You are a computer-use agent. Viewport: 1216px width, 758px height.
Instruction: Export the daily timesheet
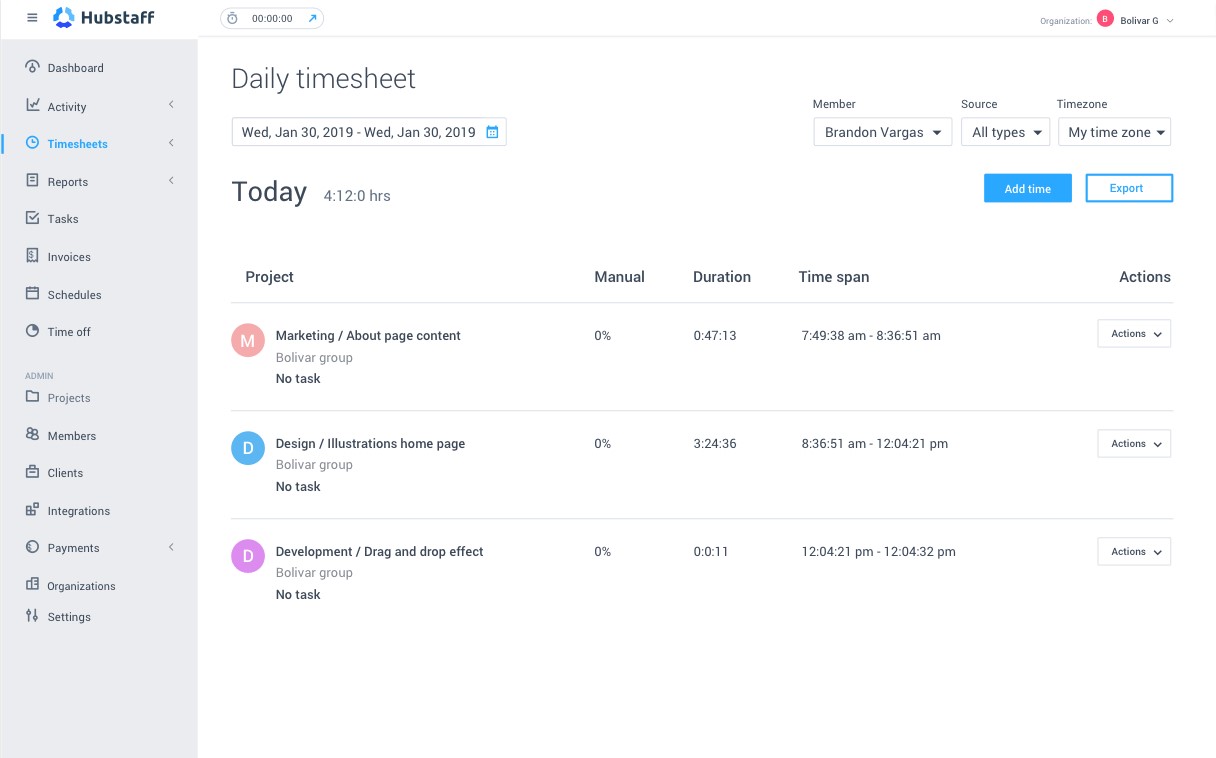pyautogui.click(x=1129, y=188)
